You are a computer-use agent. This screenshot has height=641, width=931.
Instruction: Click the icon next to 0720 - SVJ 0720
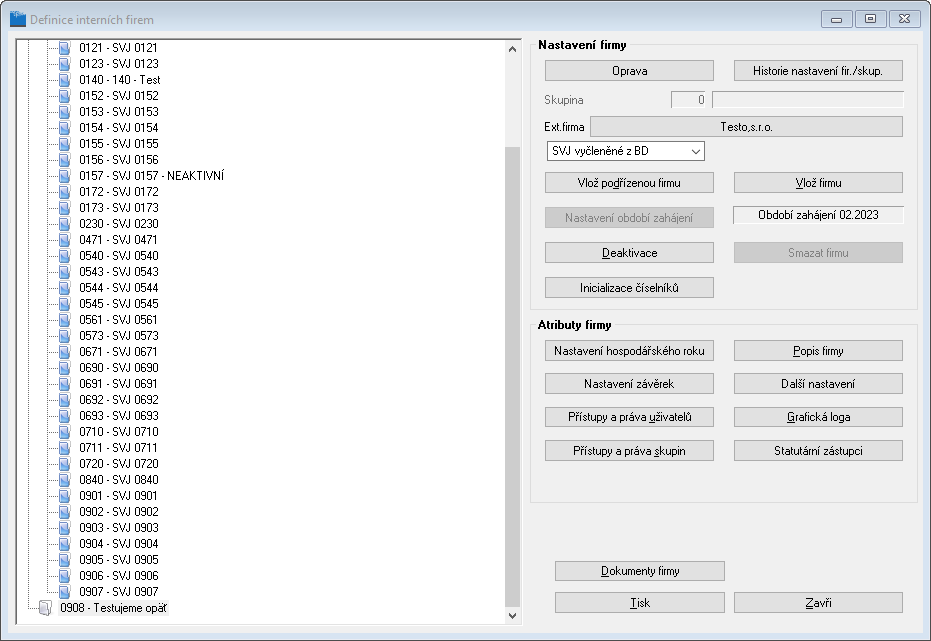(x=64, y=464)
